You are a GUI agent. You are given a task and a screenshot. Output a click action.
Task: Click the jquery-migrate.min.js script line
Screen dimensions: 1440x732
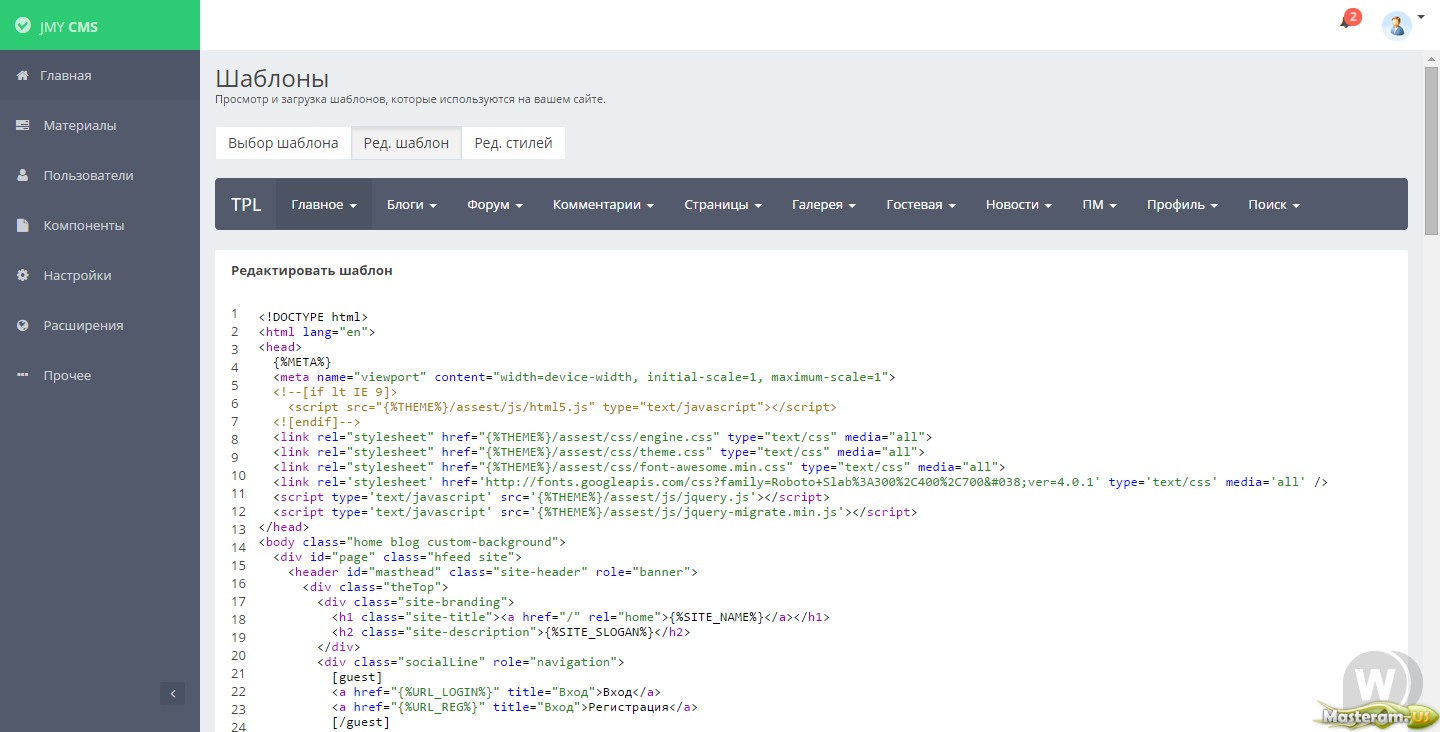point(595,512)
